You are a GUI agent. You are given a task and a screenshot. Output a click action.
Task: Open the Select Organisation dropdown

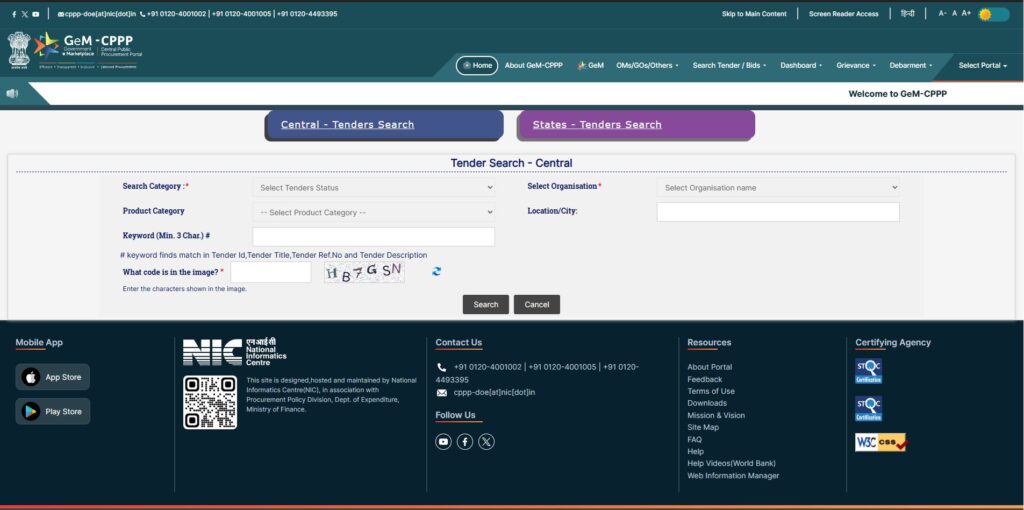778,187
